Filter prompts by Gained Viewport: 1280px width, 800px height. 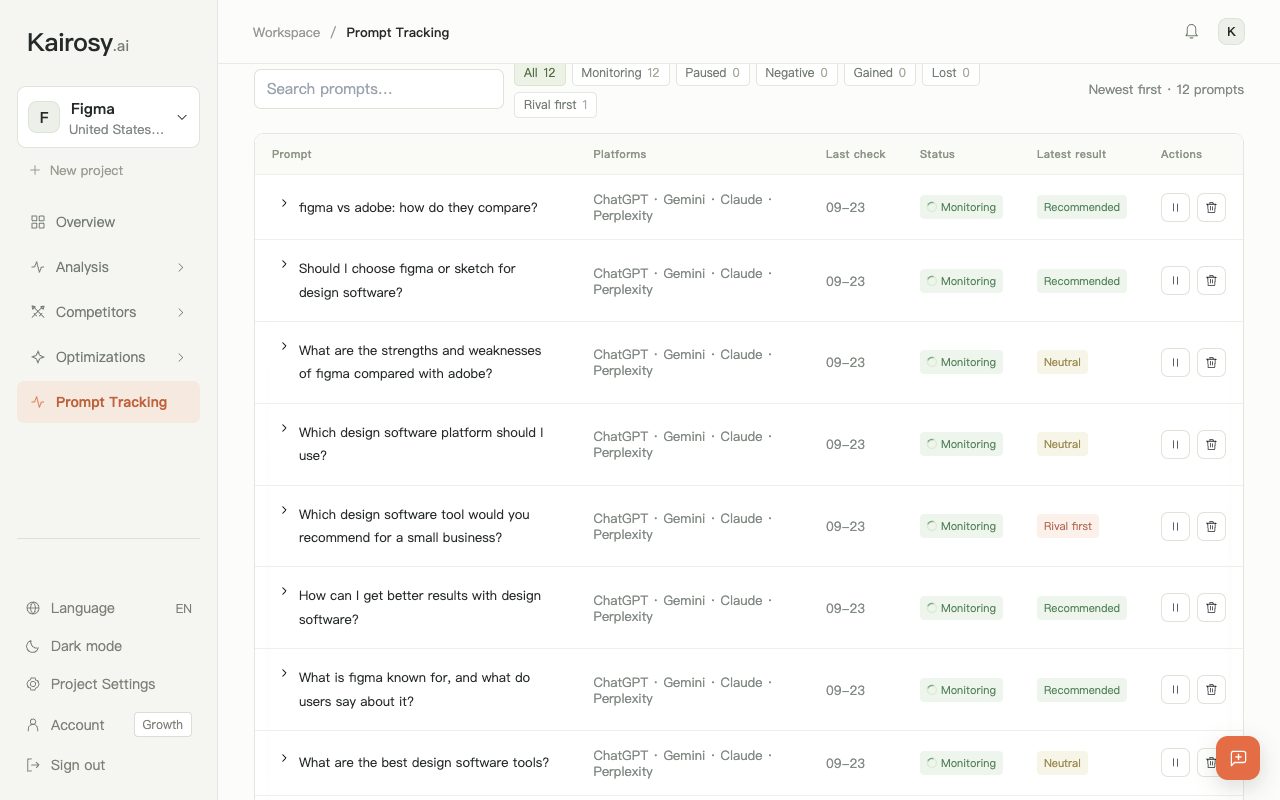880,73
